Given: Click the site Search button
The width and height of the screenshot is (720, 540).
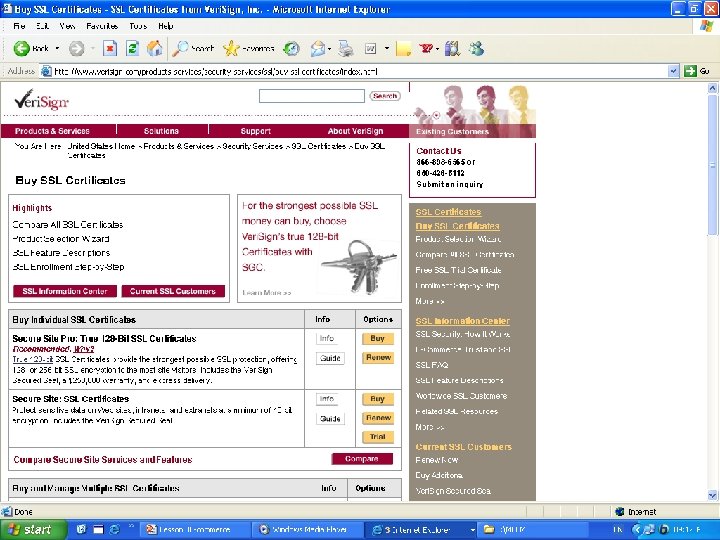Looking at the screenshot, I should 385,96.
